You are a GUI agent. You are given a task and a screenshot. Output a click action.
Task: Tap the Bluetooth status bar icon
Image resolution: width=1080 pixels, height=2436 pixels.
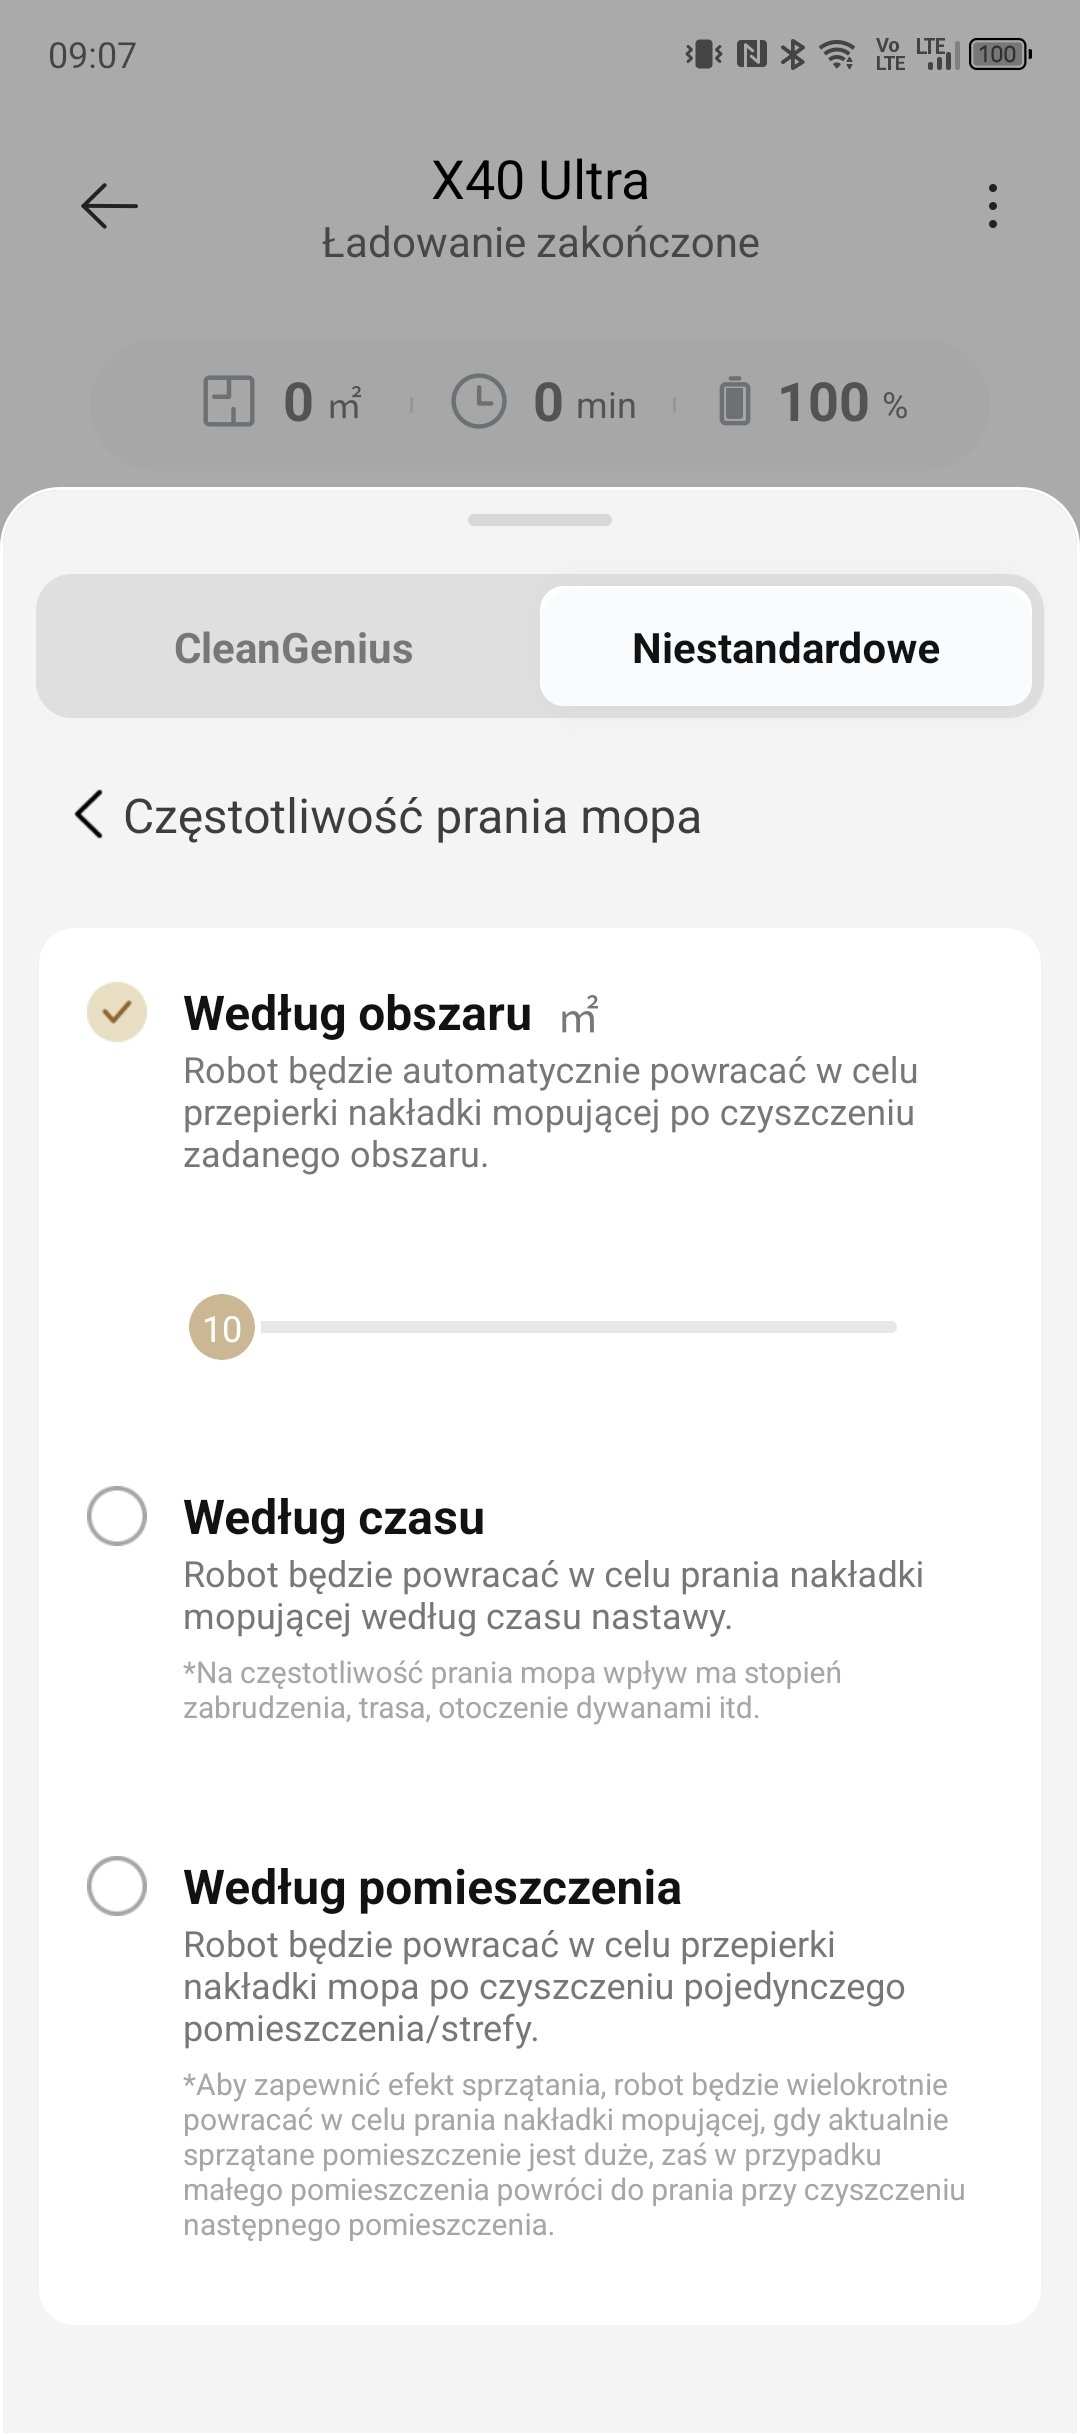click(793, 54)
